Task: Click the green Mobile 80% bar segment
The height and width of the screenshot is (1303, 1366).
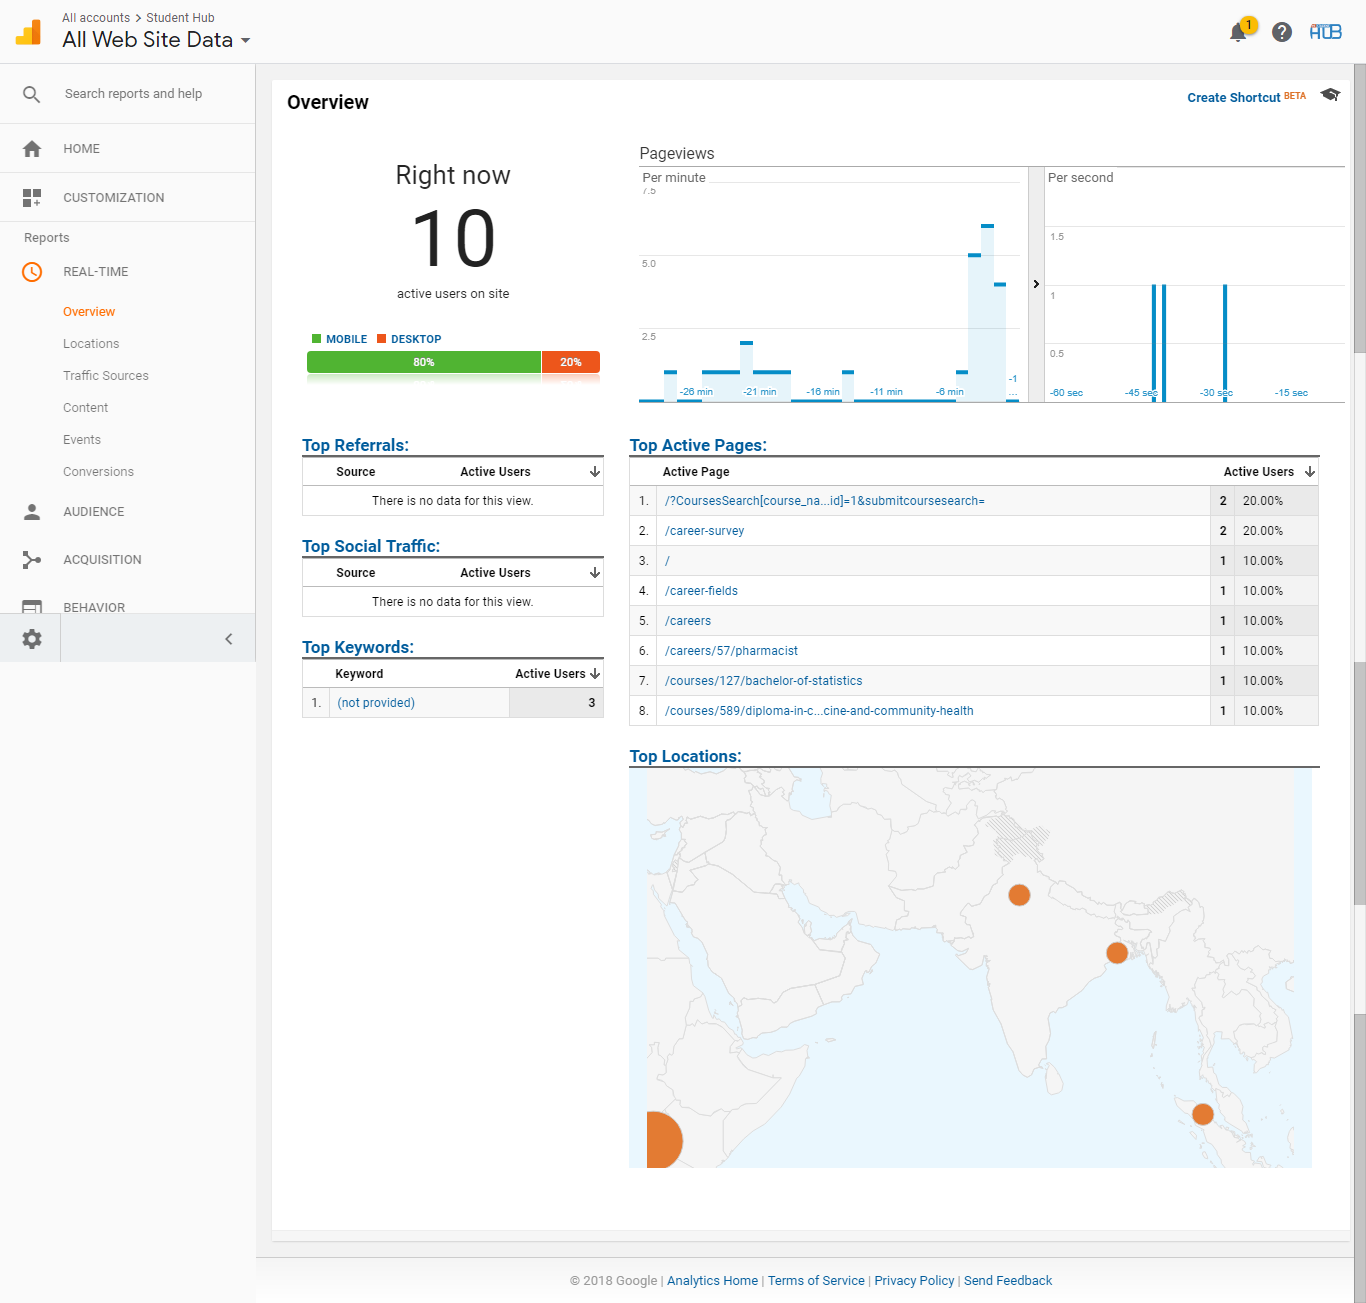Action: click(x=424, y=362)
